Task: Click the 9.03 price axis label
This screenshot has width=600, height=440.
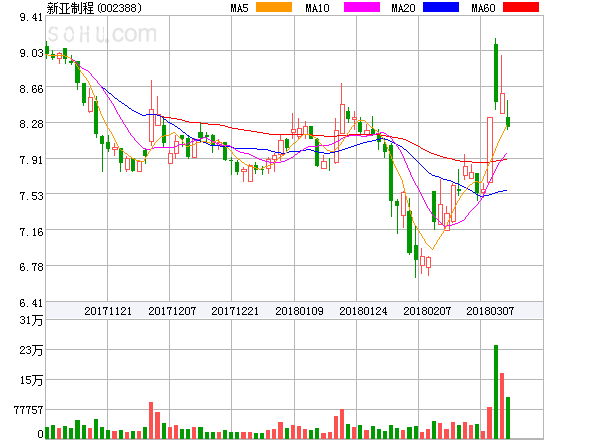Action: (31, 53)
